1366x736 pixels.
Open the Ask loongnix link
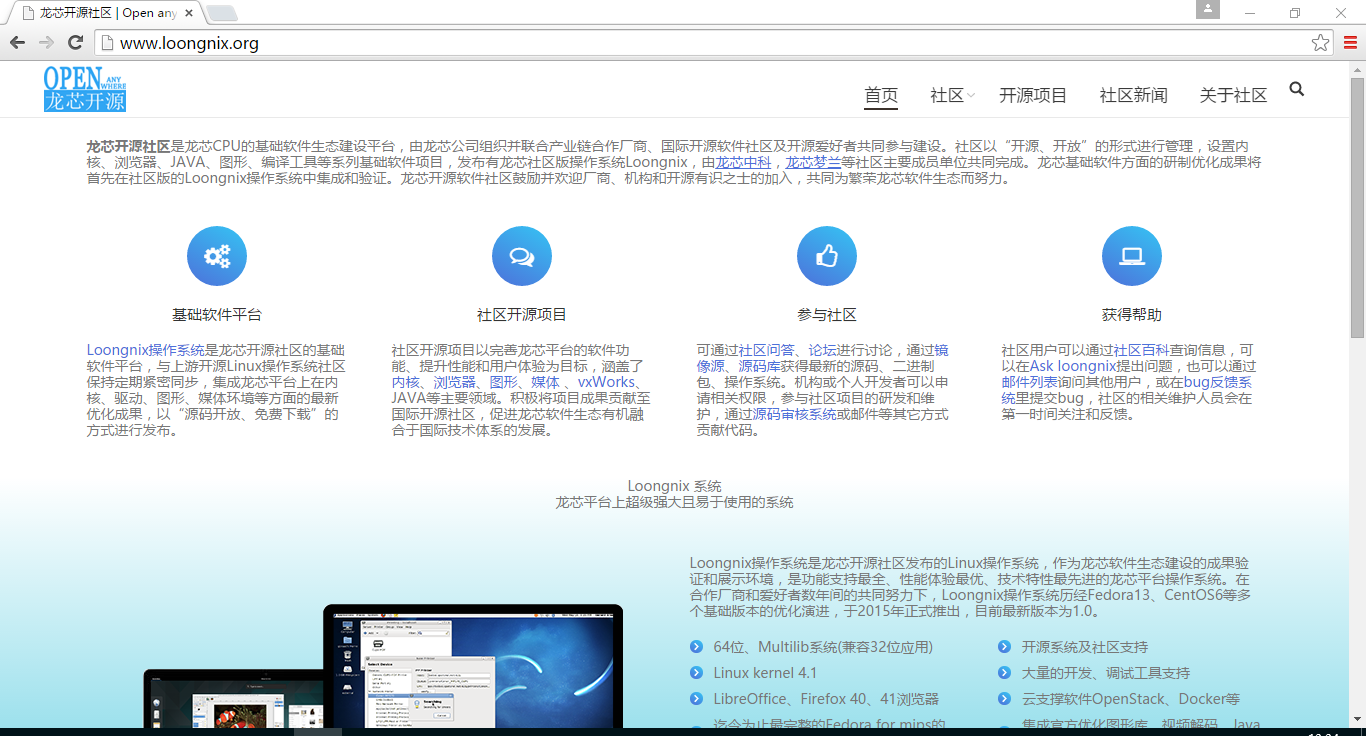(1073, 366)
